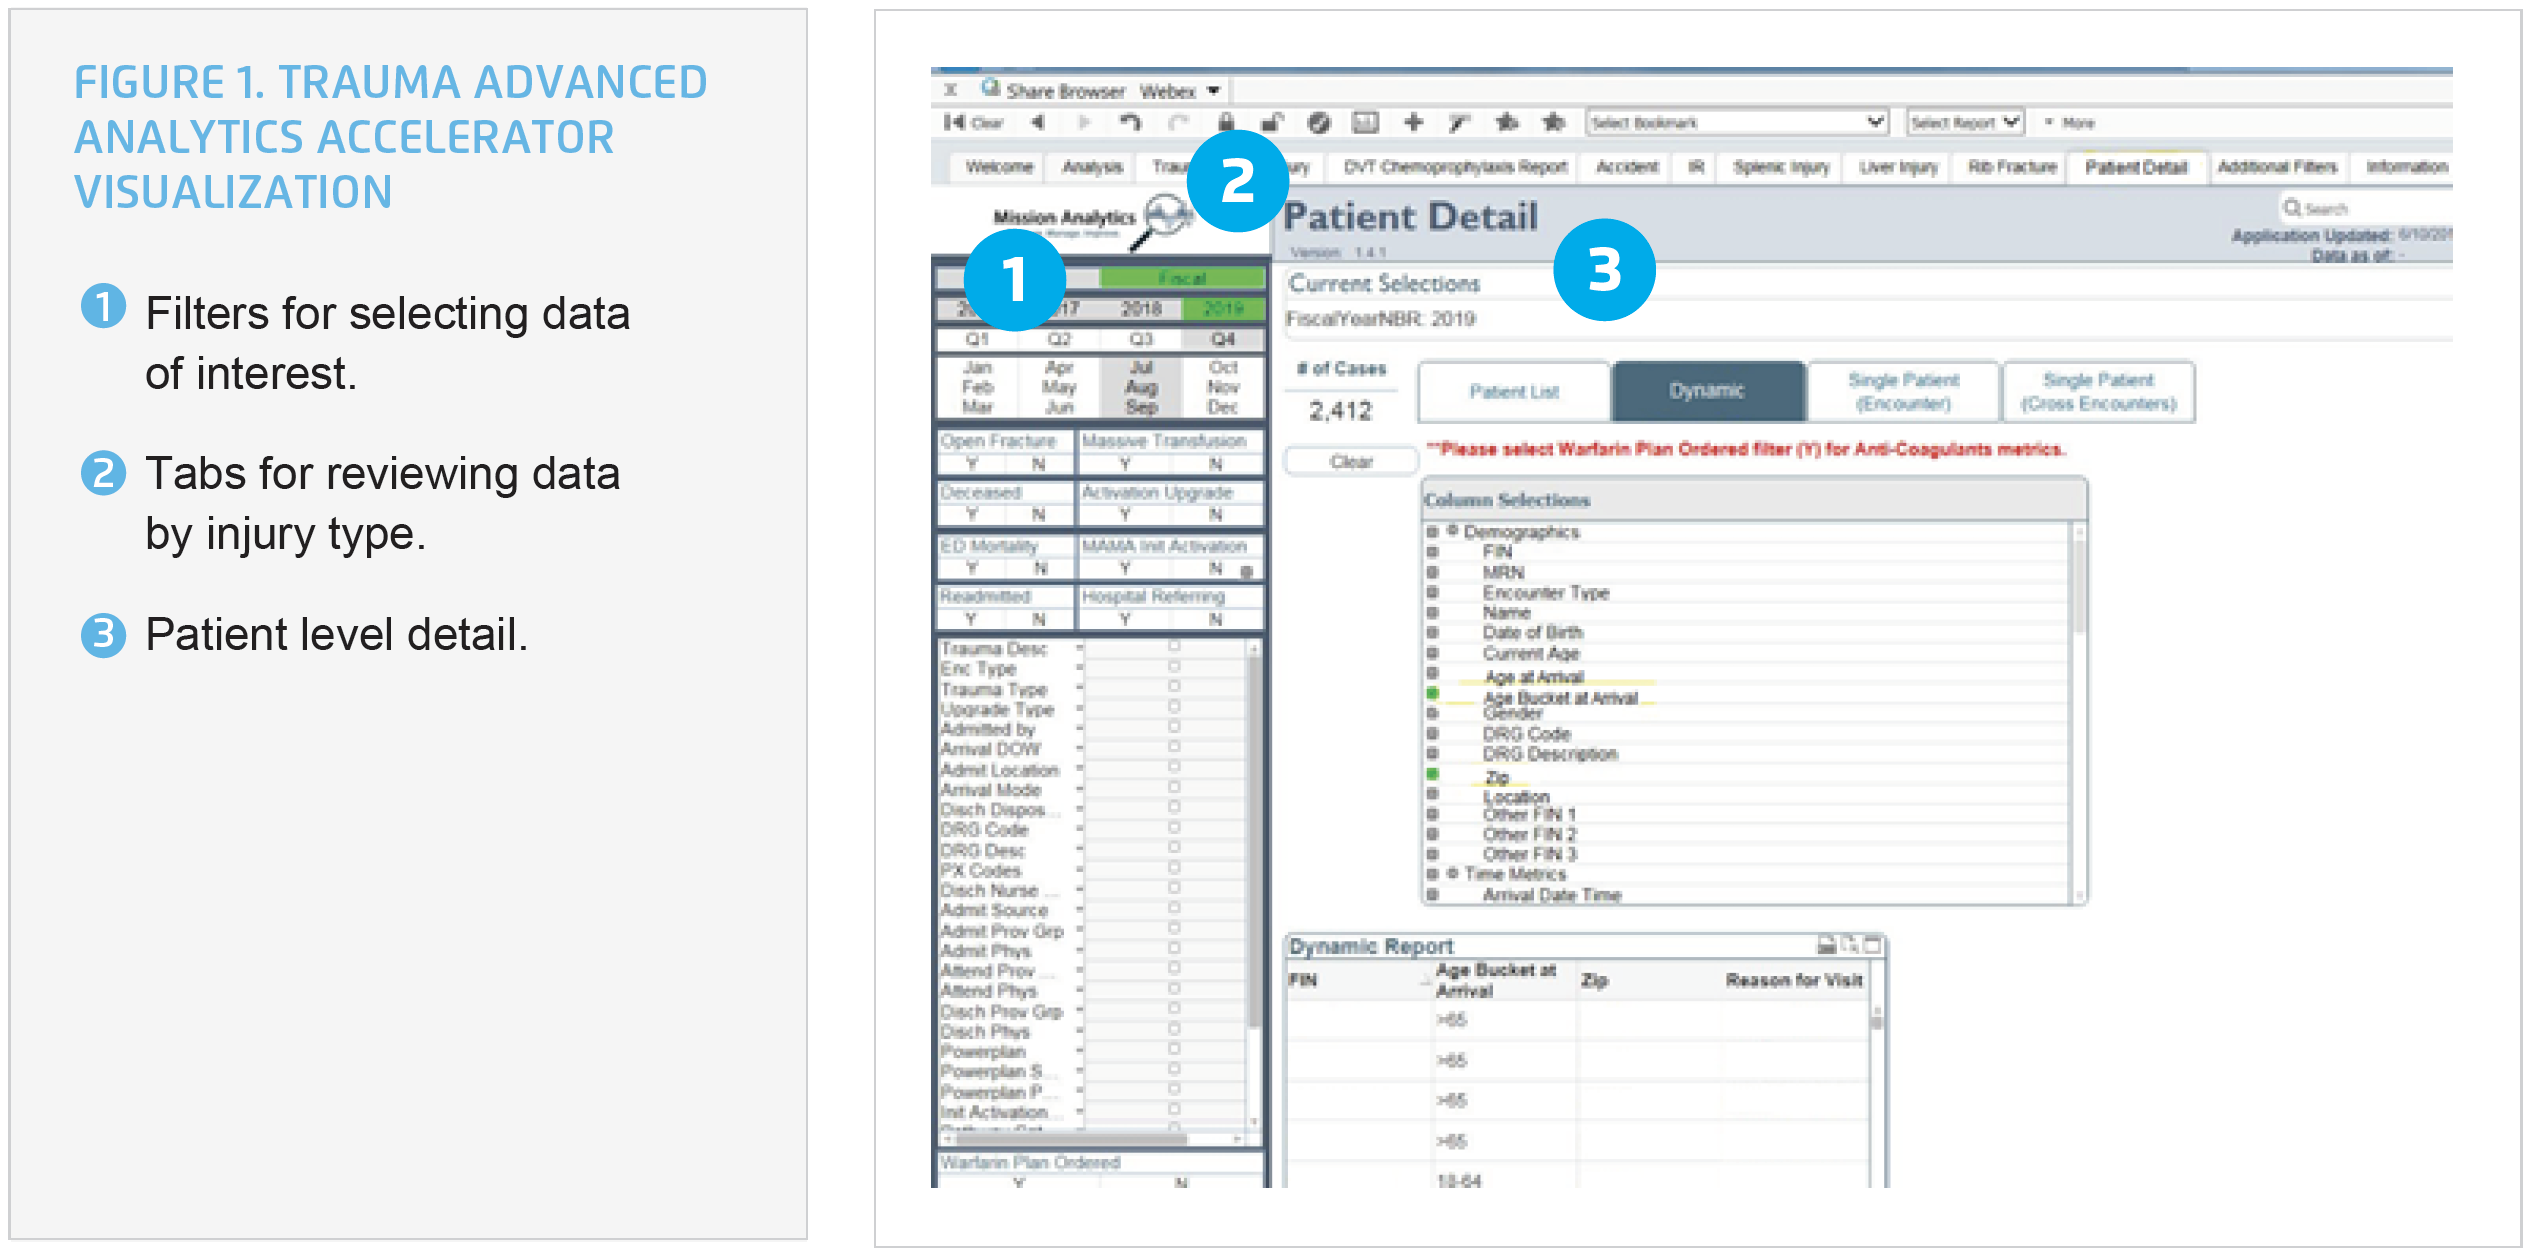This screenshot has width=2536, height=1258.
Task: Click the plus Add icon in toolbar
Action: click(1413, 123)
